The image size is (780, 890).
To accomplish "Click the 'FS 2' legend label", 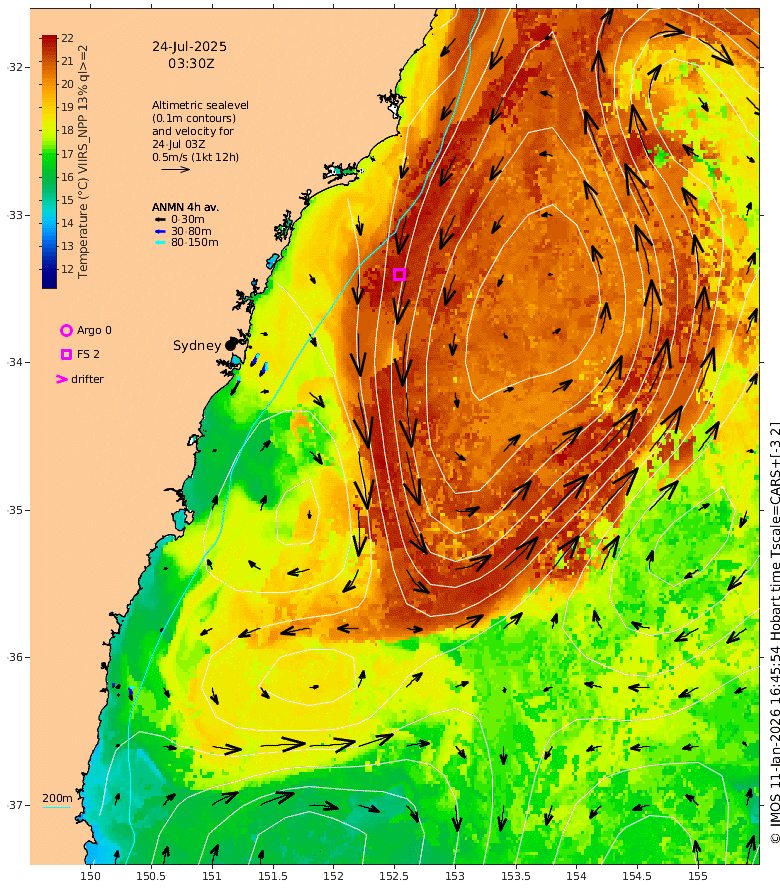I will [88, 354].
